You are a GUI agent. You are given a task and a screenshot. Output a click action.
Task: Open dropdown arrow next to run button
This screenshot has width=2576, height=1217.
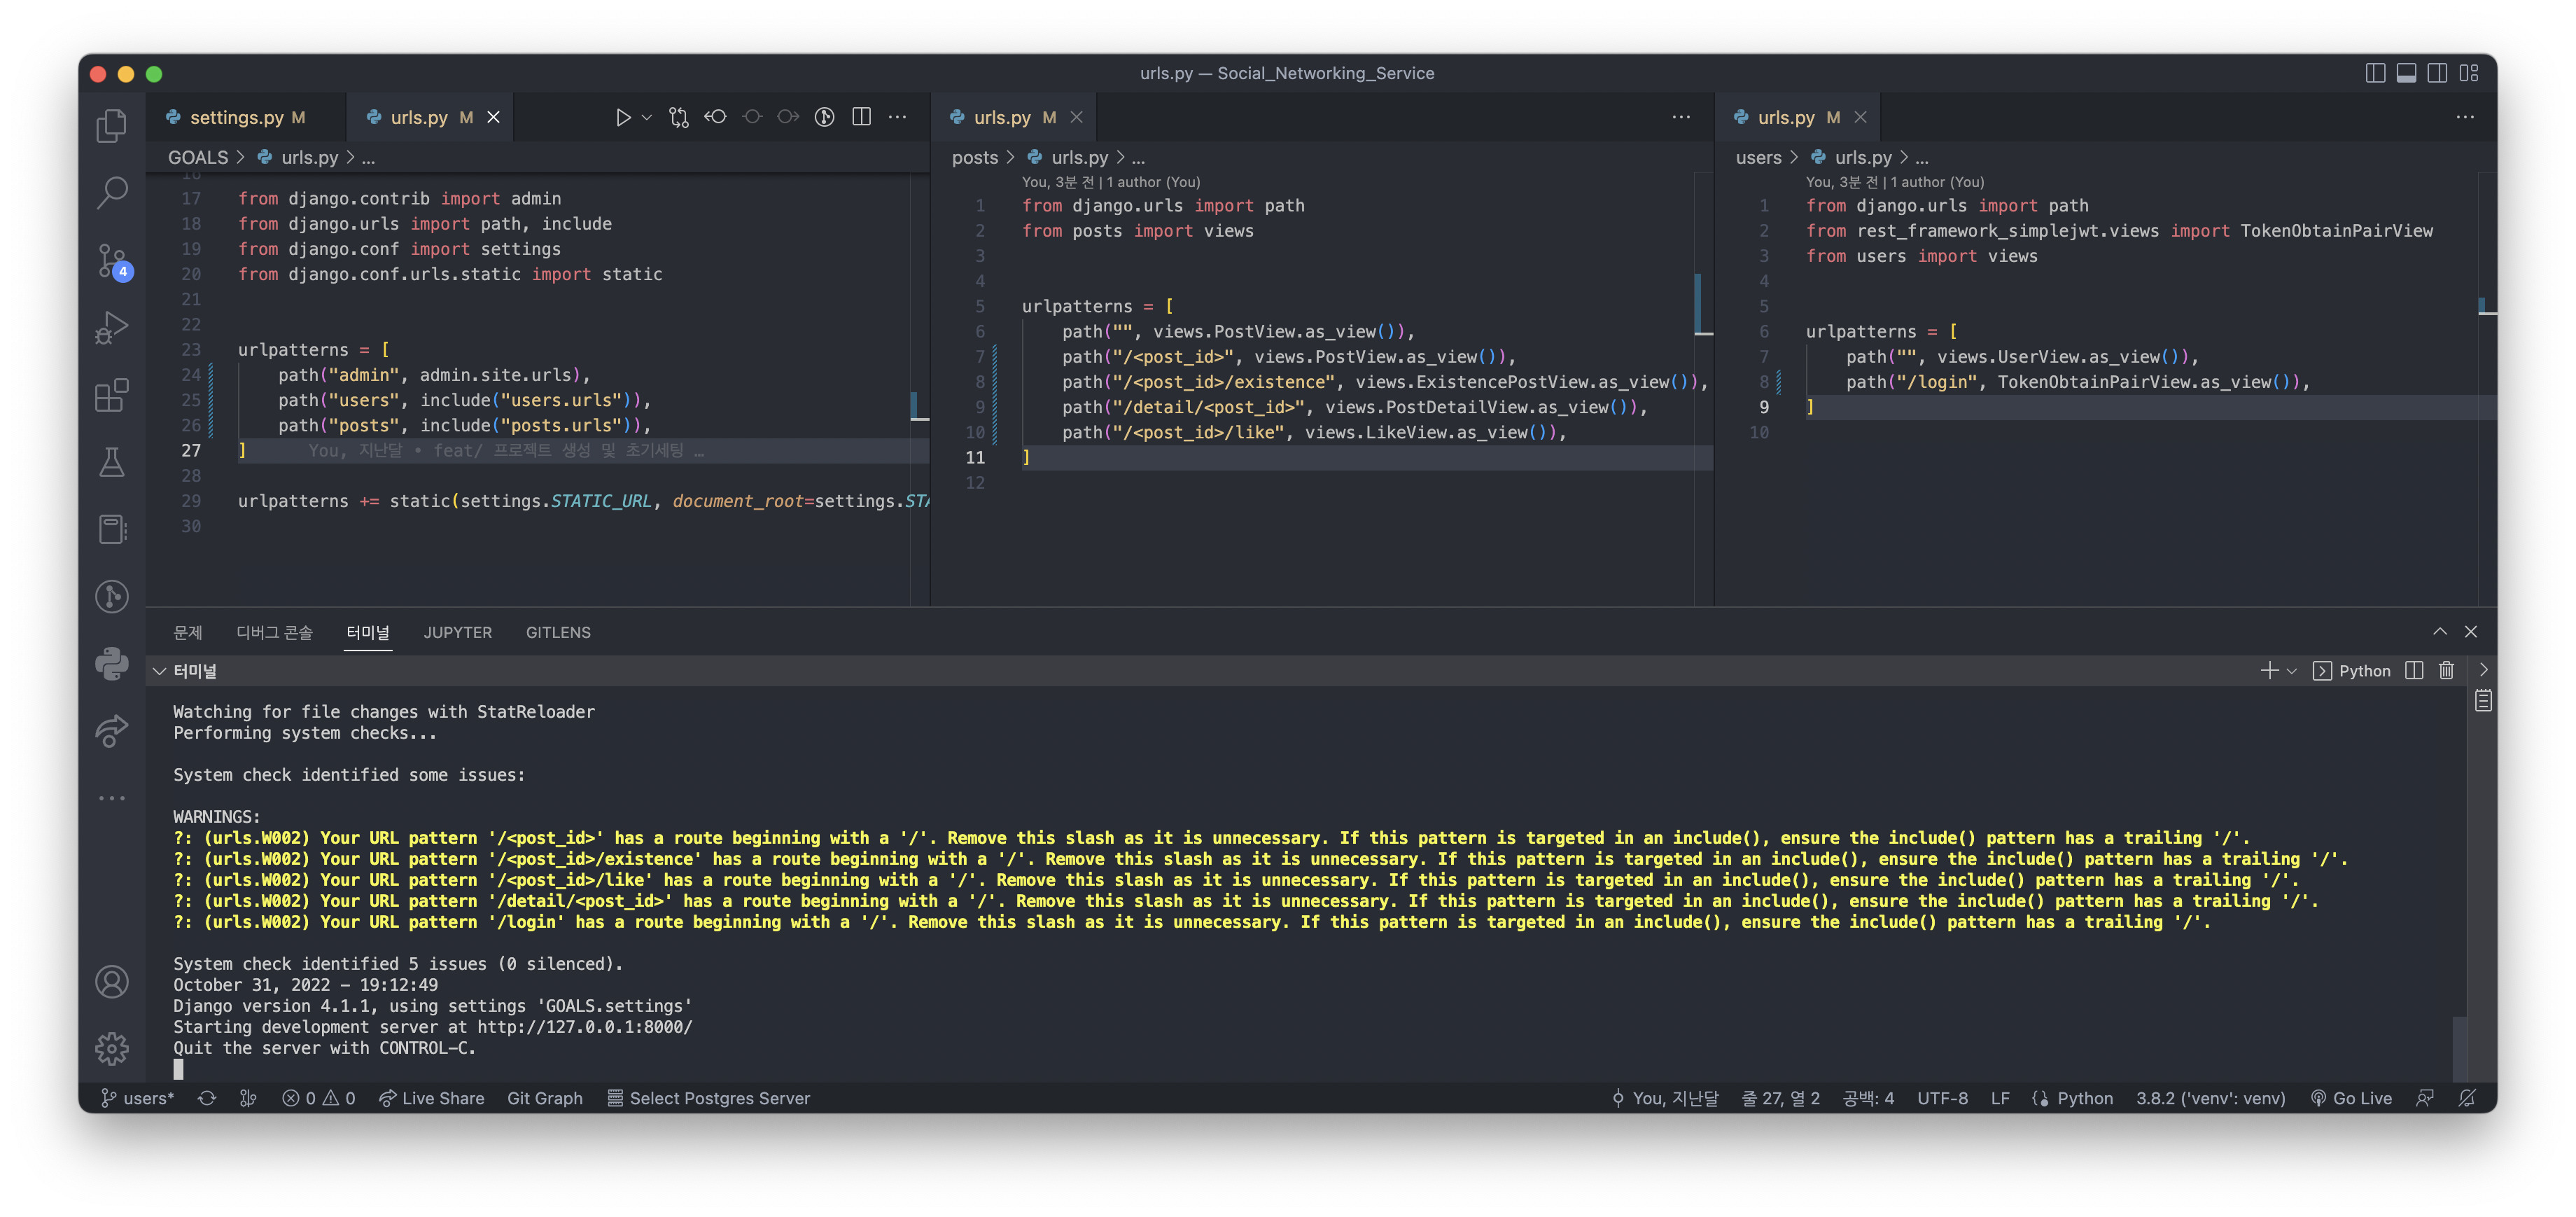coord(647,117)
